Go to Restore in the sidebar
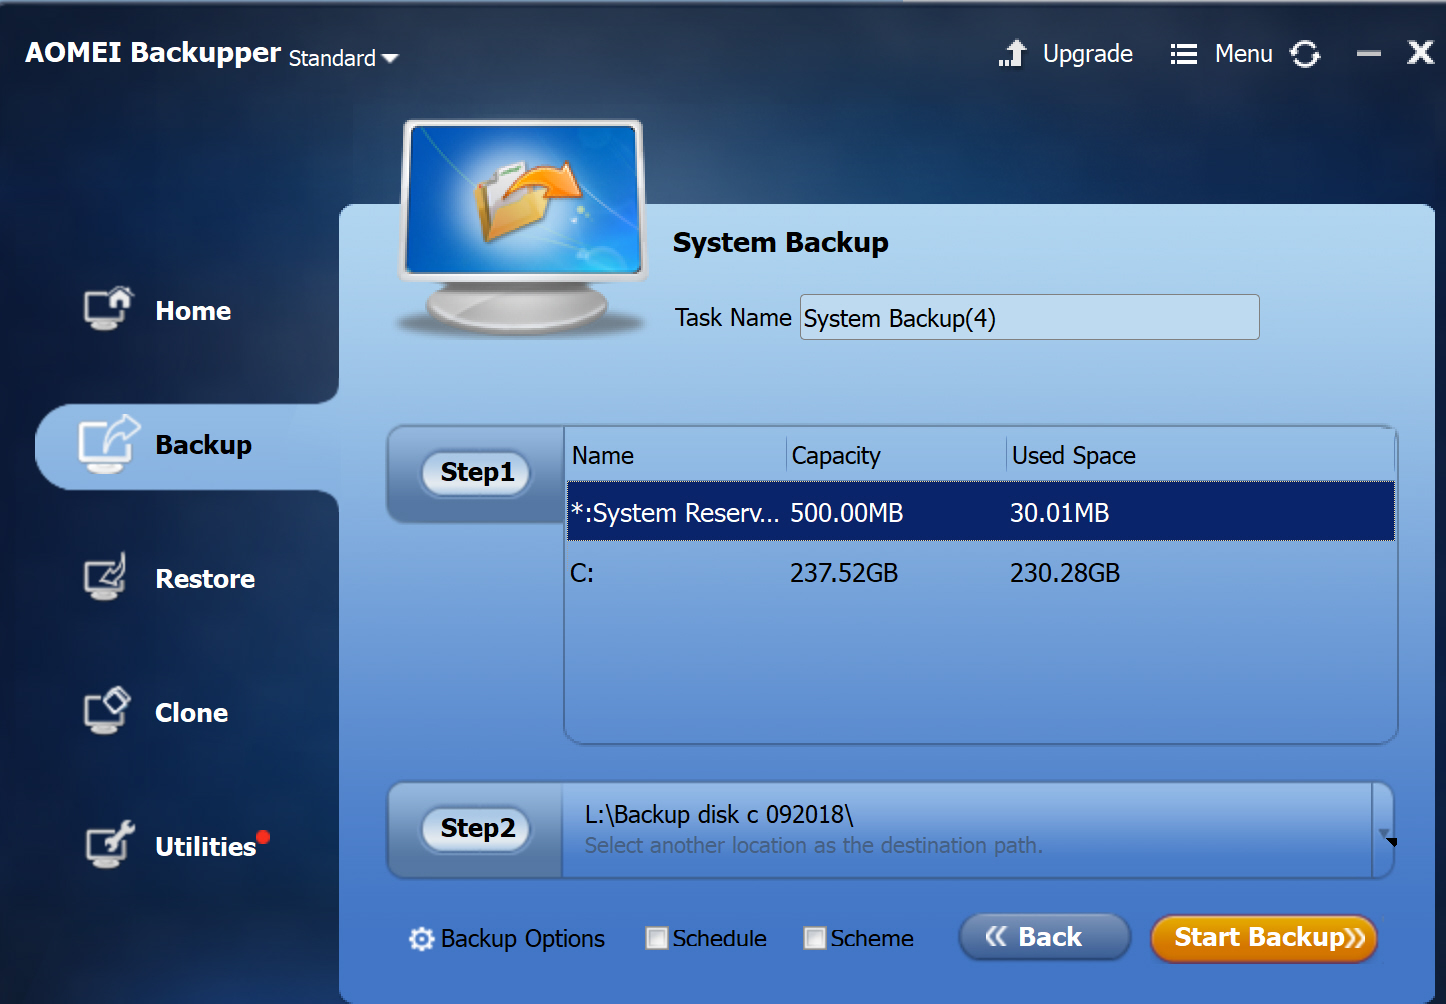The image size is (1446, 1004). click(x=205, y=579)
